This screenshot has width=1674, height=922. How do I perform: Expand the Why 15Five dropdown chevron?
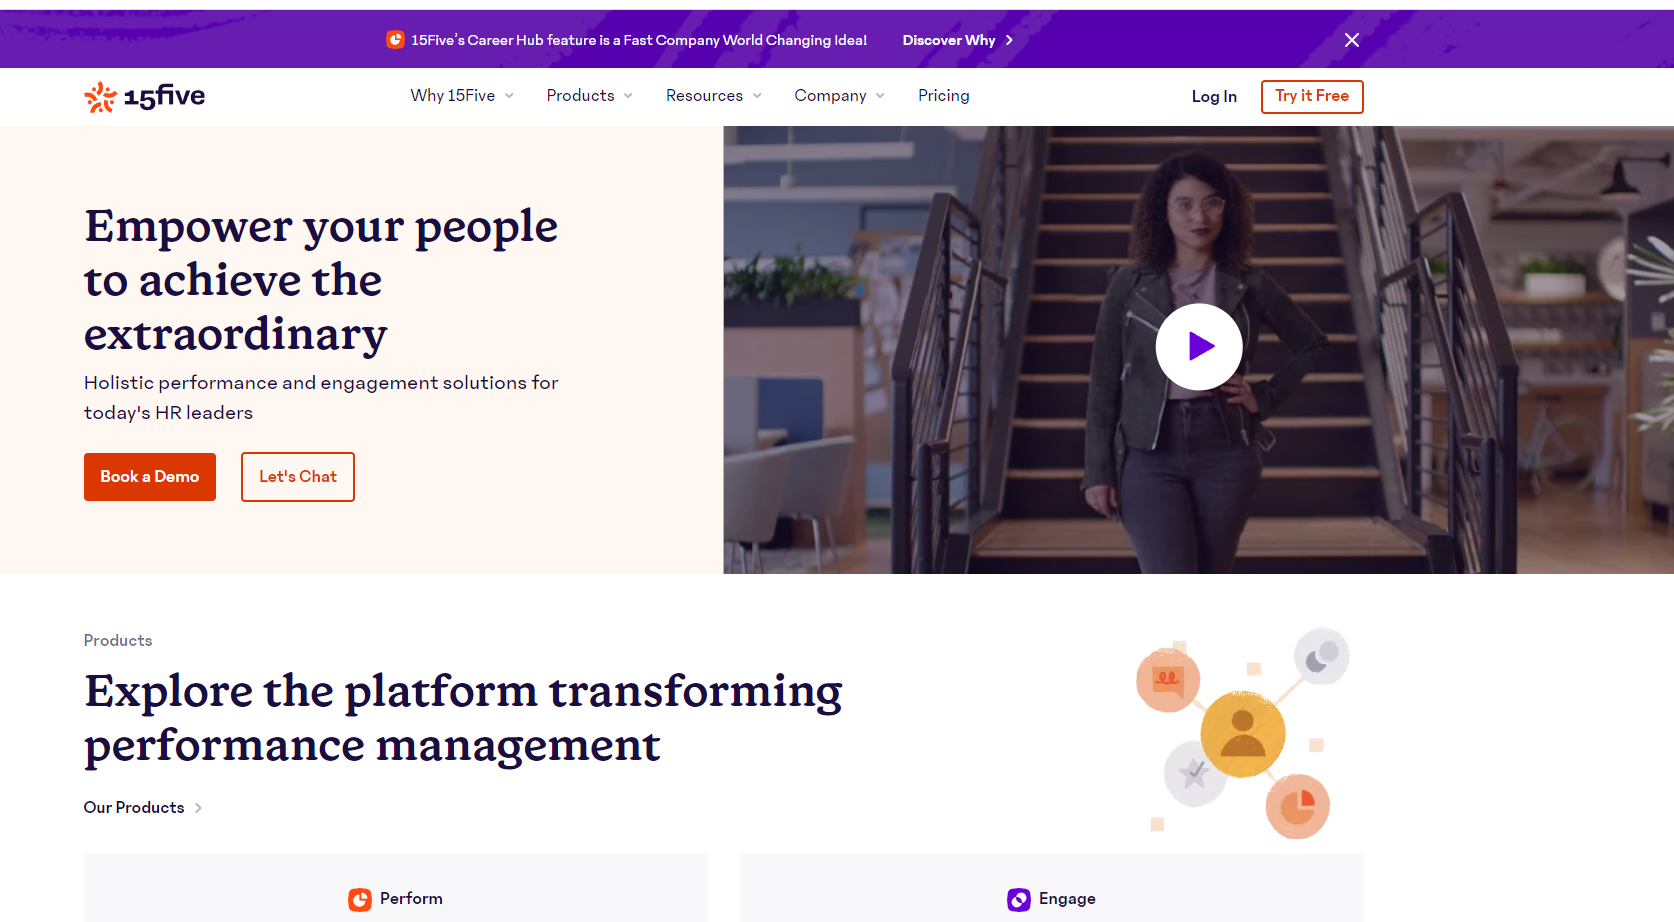tap(509, 96)
